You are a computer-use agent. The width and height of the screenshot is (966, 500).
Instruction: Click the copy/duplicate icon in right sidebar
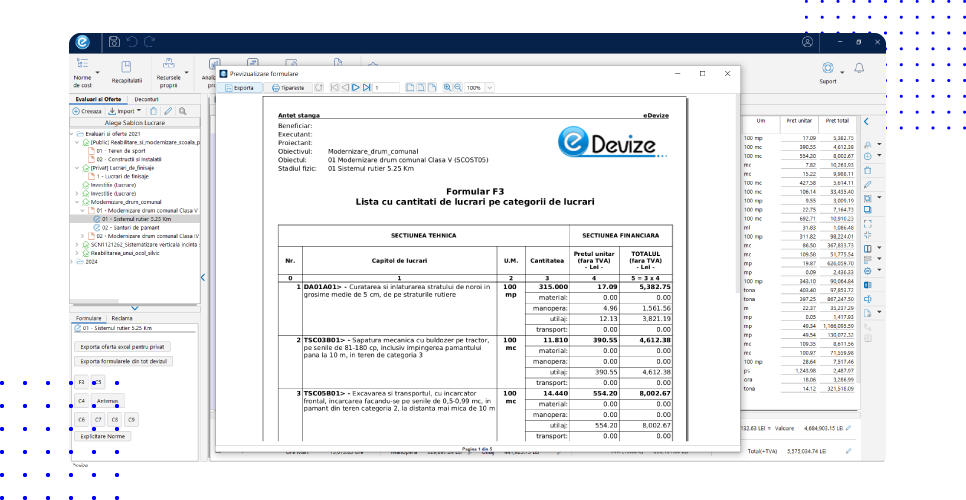coord(868,210)
